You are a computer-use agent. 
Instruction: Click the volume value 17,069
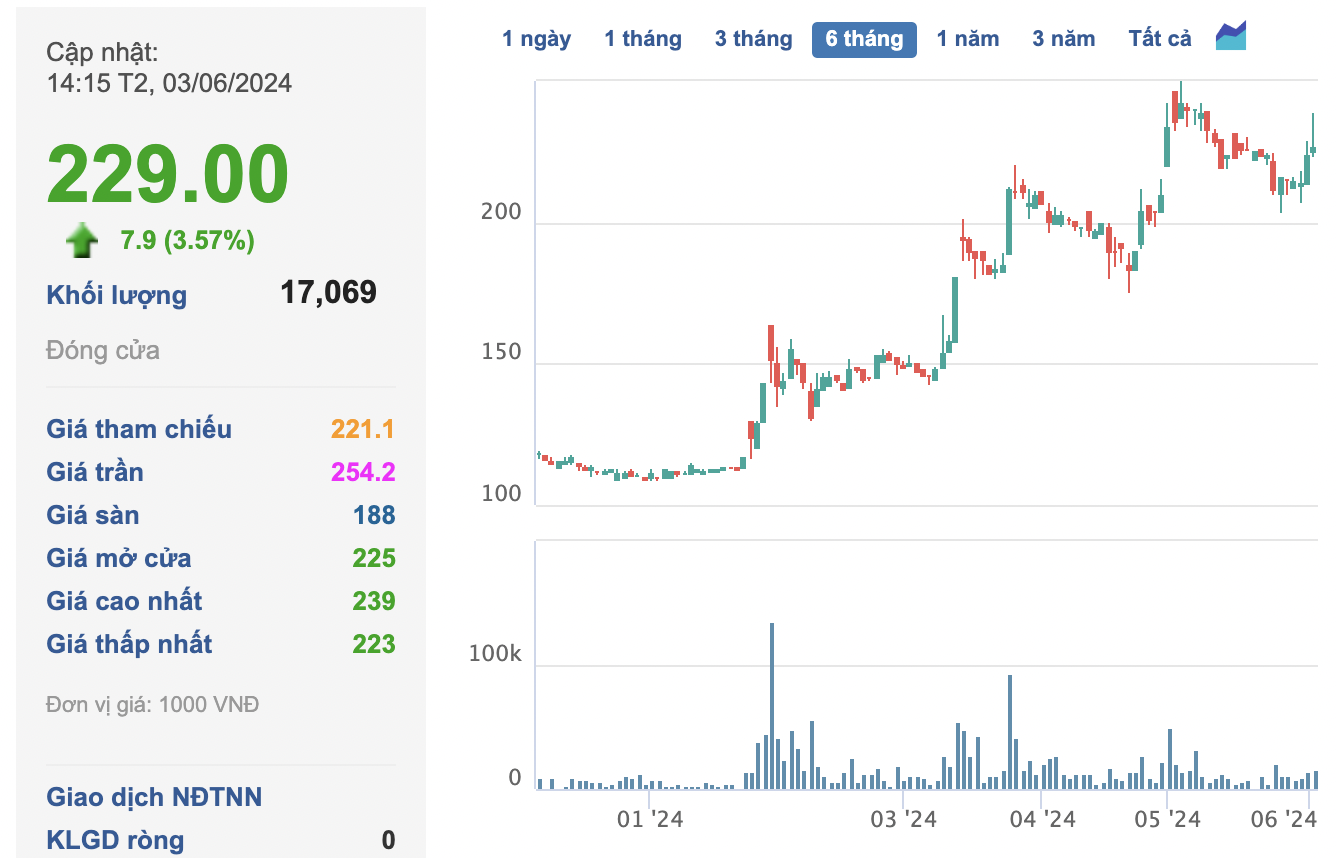pos(328,292)
